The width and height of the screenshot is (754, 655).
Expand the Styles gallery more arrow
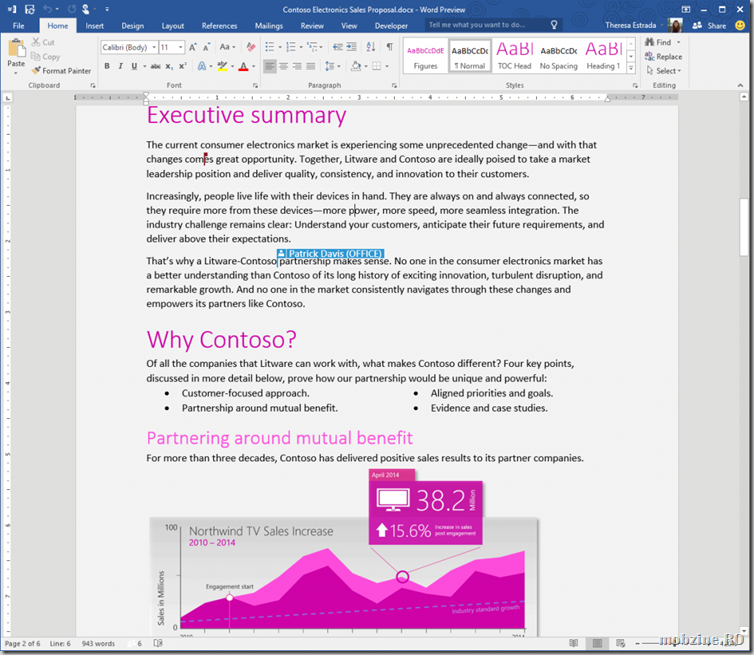tap(631, 68)
